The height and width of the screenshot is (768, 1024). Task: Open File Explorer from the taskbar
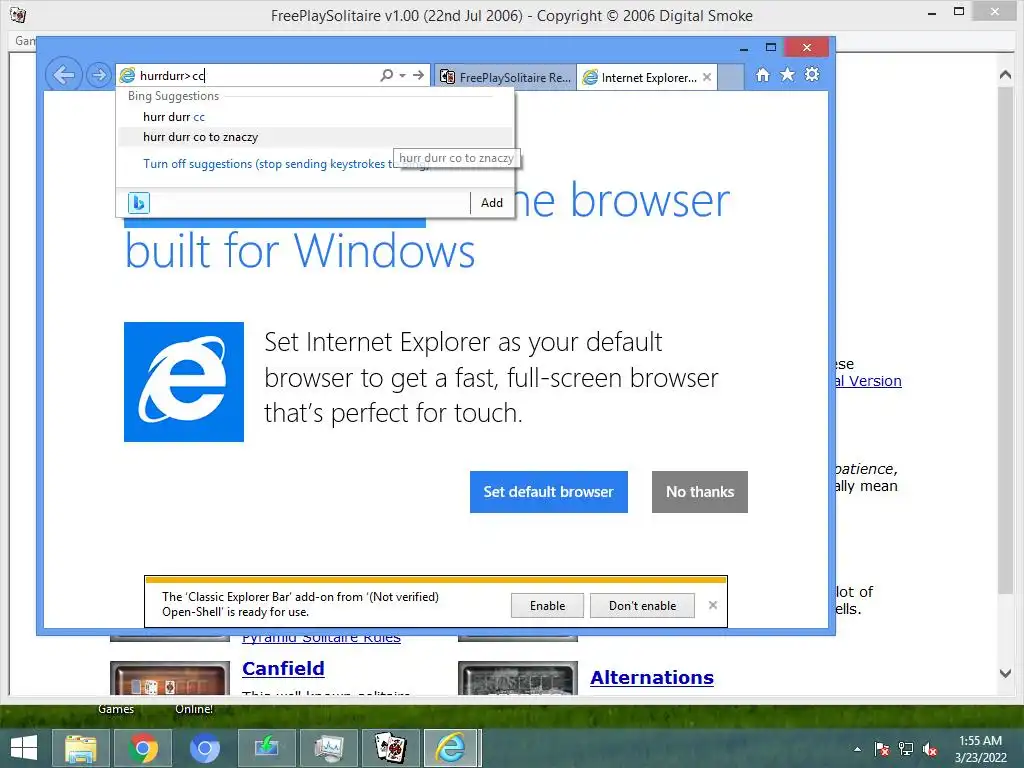81,748
